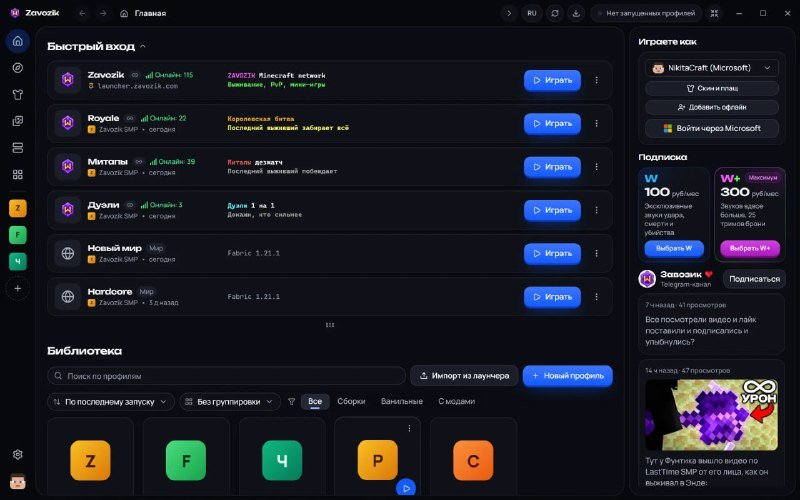Open the F profile card in the library
The height and width of the screenshot is (500, 800).
pyautogui.click(x=186, y=458)
